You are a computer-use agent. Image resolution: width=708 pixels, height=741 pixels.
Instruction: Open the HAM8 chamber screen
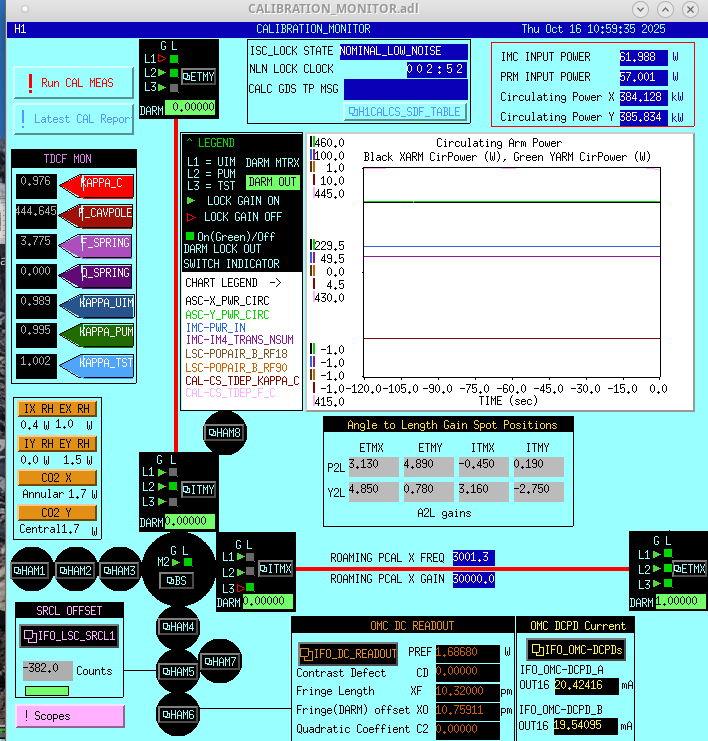[x=223, y=432]
